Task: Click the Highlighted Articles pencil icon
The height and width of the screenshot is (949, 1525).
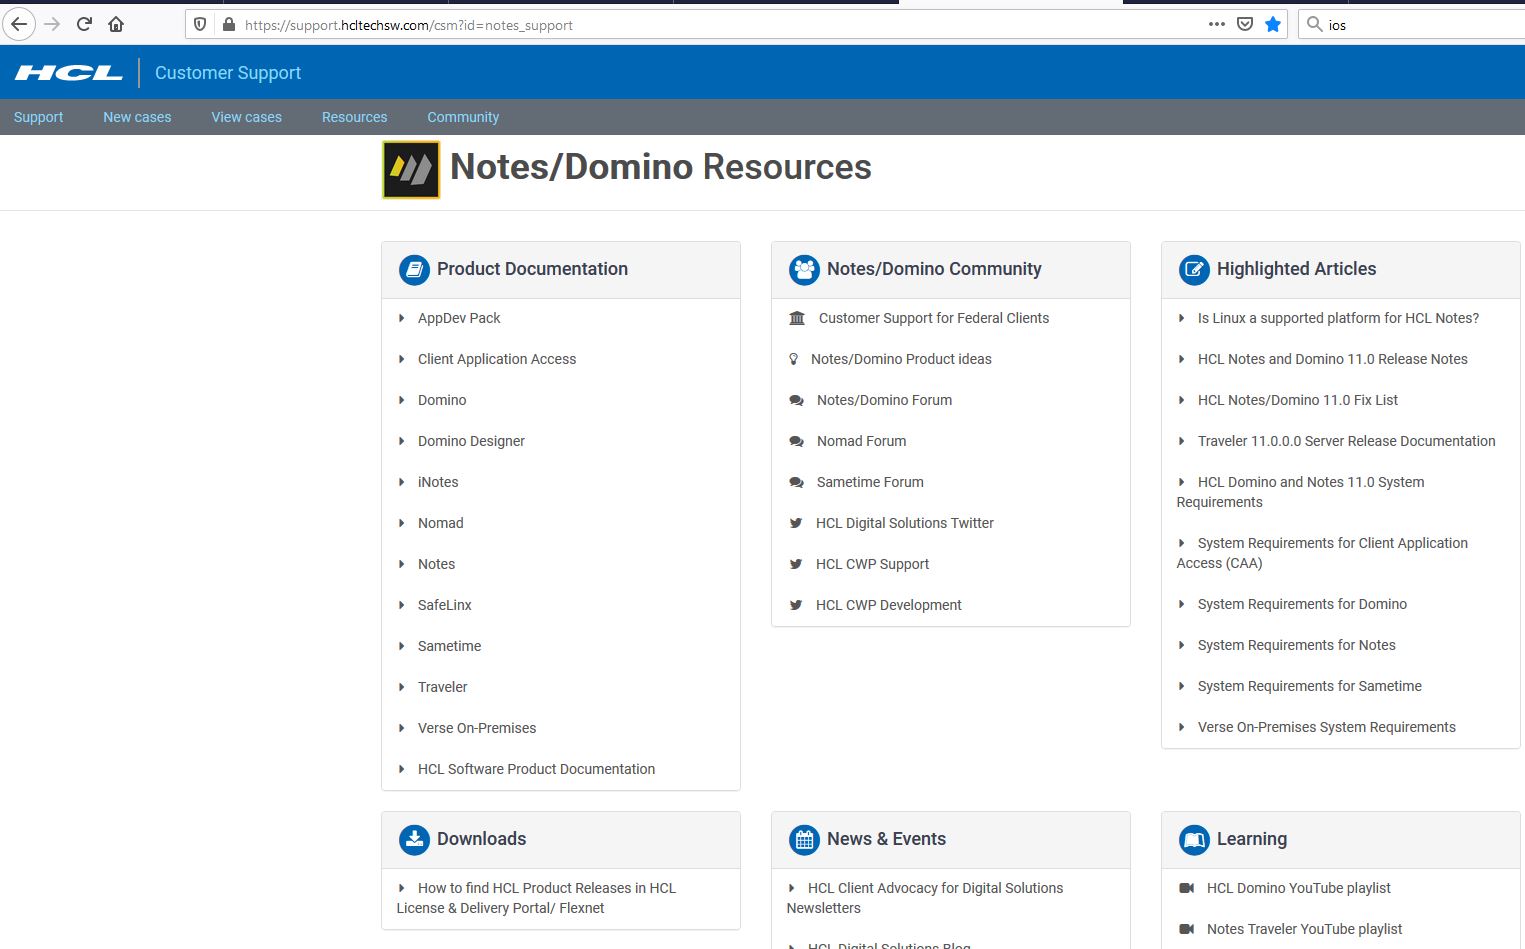Action: (1193, 269)
